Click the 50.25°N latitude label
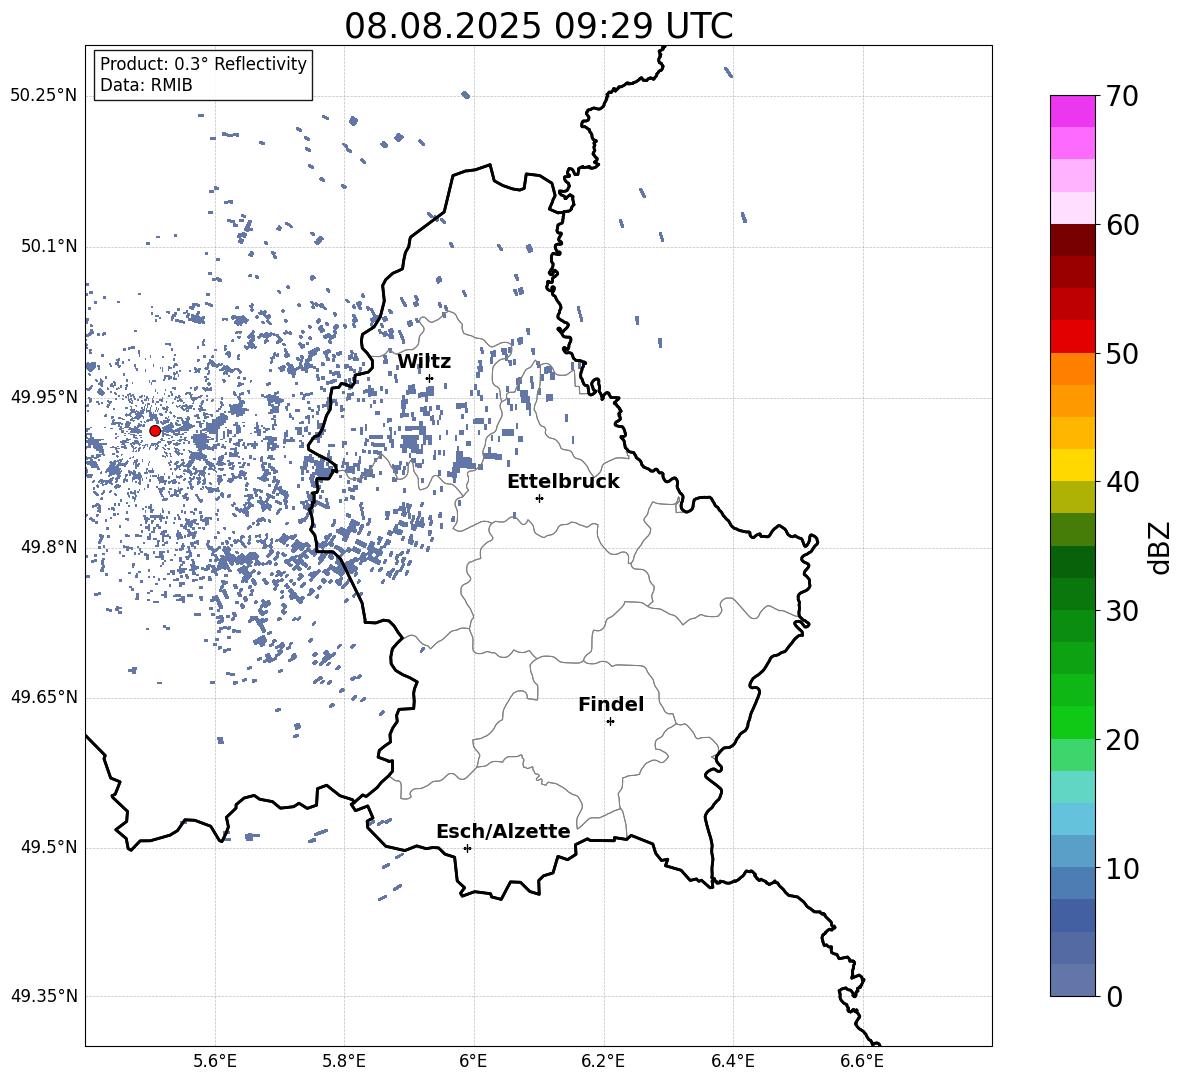Image resolution: width=1184 pixels, height=1081 pixels. point(44,96)
